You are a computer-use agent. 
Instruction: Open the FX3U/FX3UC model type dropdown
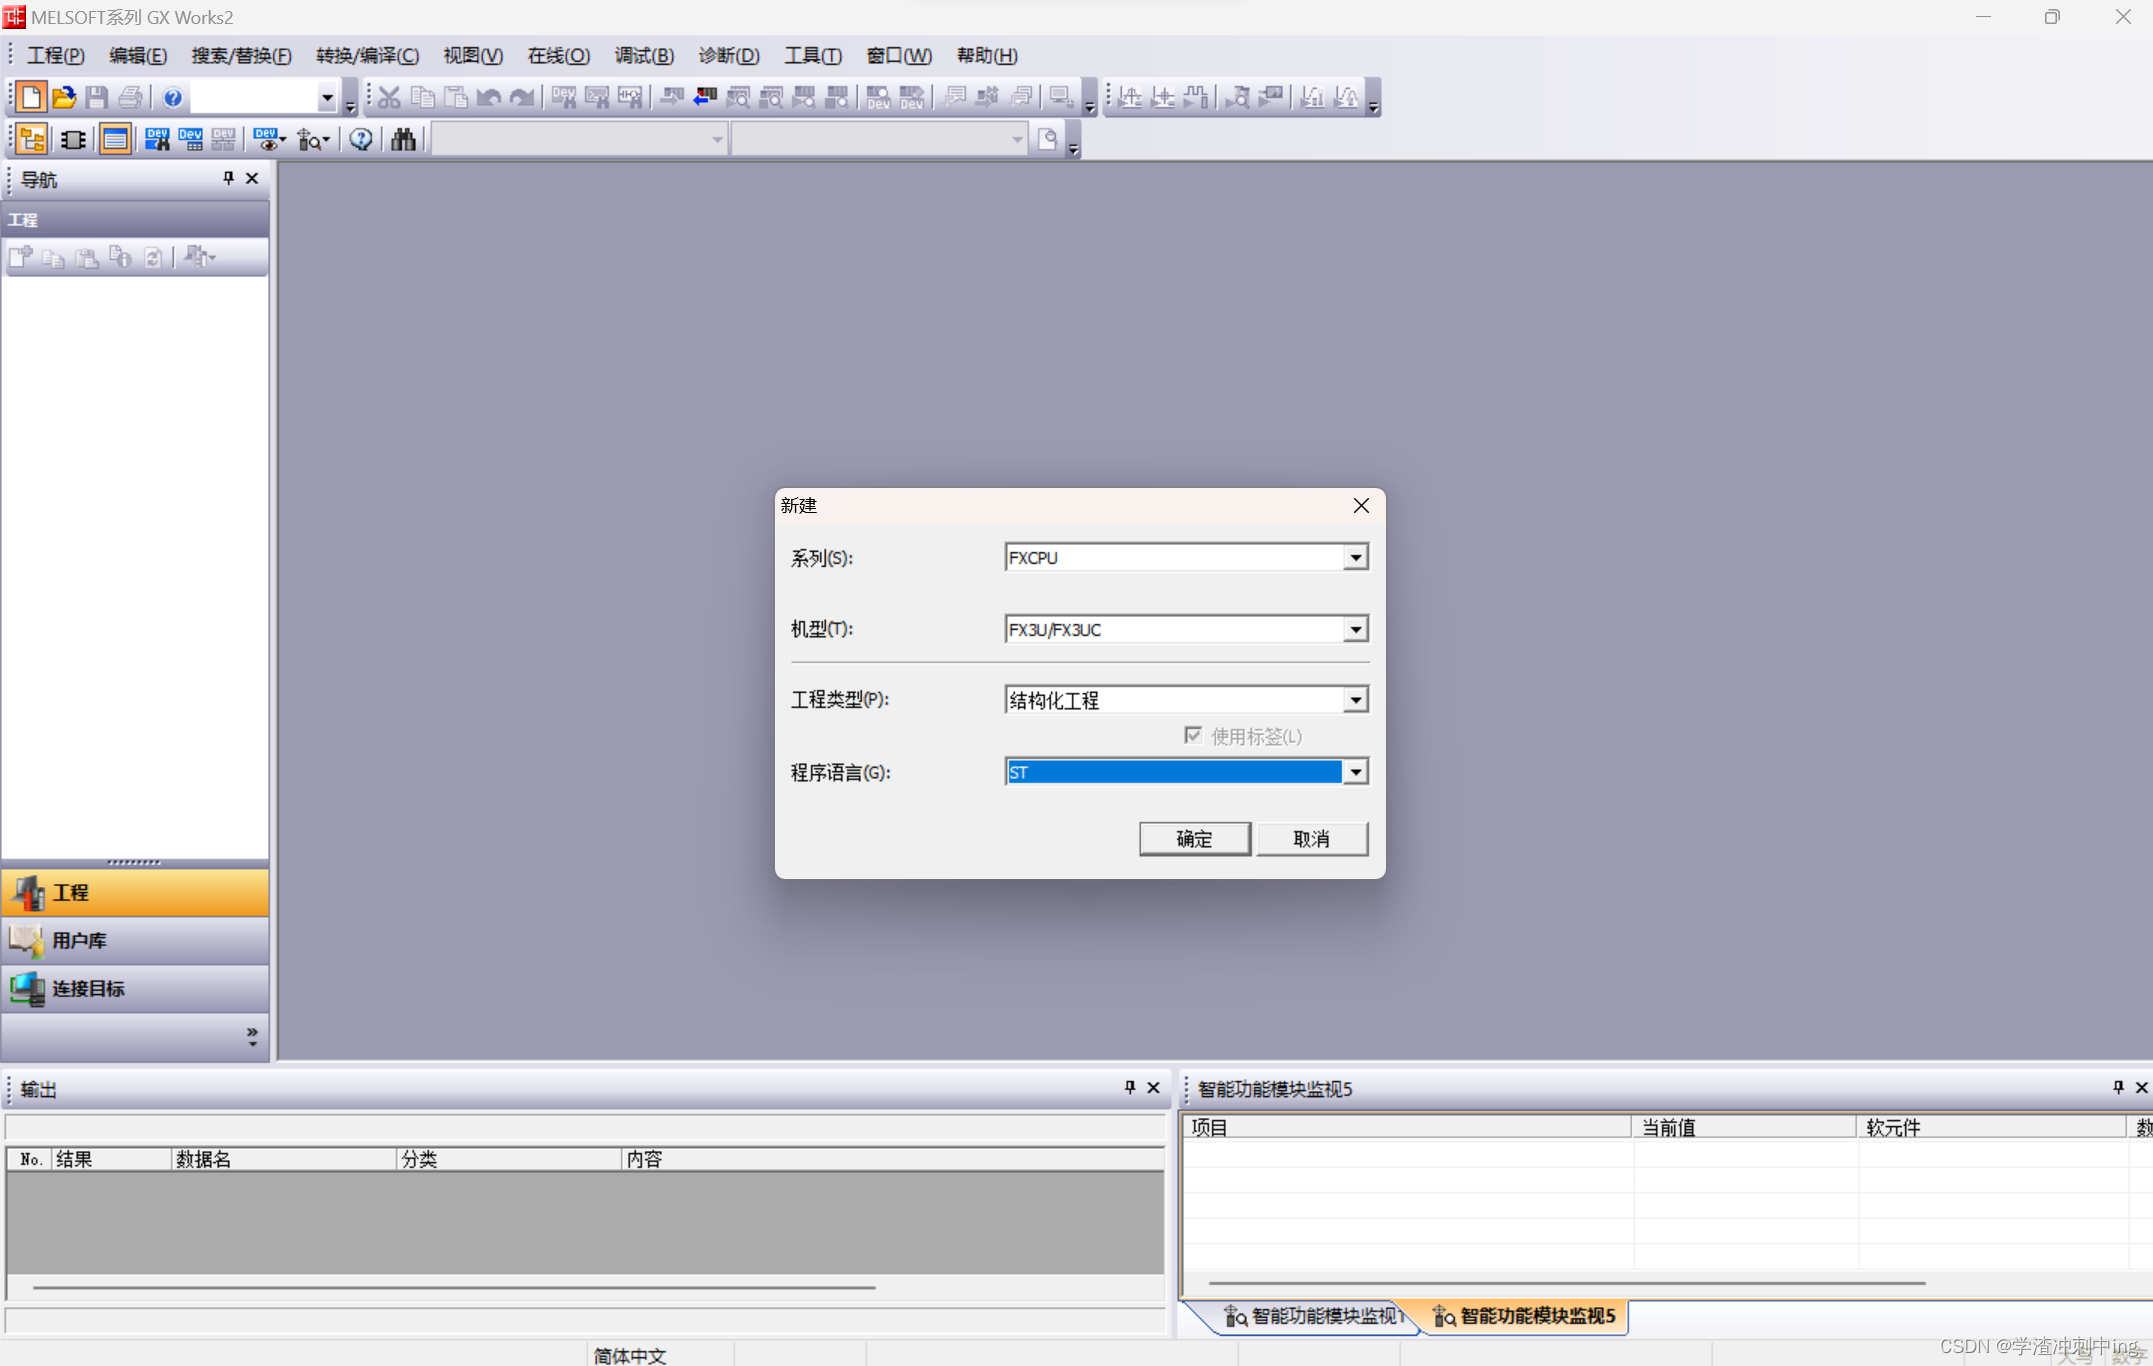click(x=1355, y=629)
